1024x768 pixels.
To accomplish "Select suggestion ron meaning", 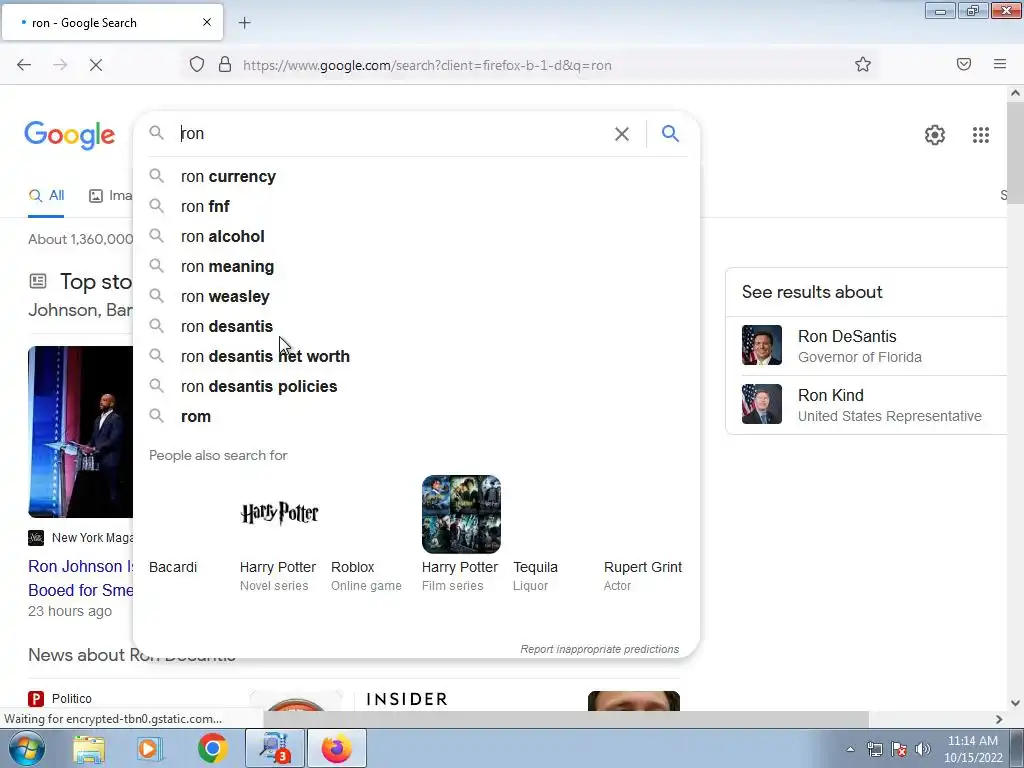I will tap(417, 266).
